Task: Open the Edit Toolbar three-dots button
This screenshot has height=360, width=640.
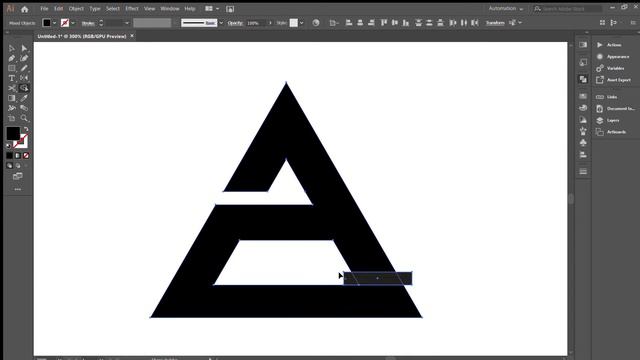Action: click(x=18, y=189)
